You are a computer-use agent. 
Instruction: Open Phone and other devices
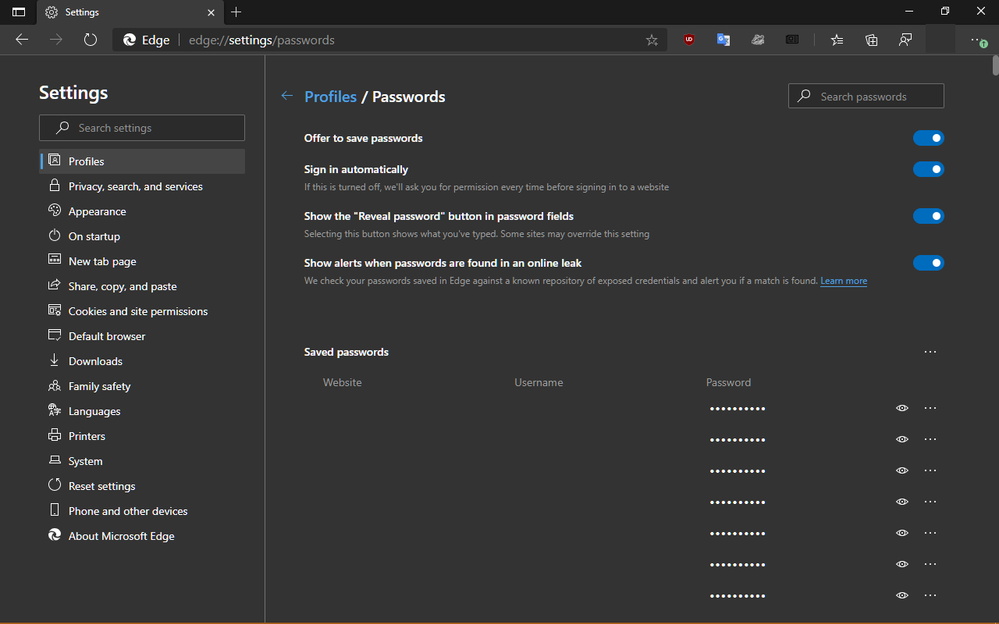[142, 511]
